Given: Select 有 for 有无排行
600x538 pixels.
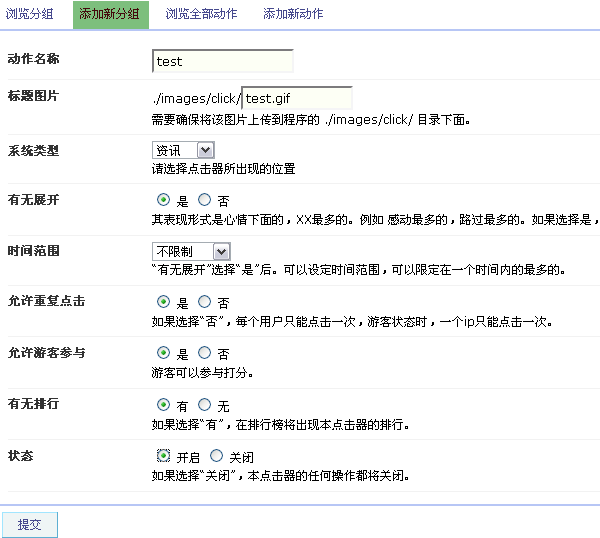Looking at the screenshot, I should tap(163, 405).
